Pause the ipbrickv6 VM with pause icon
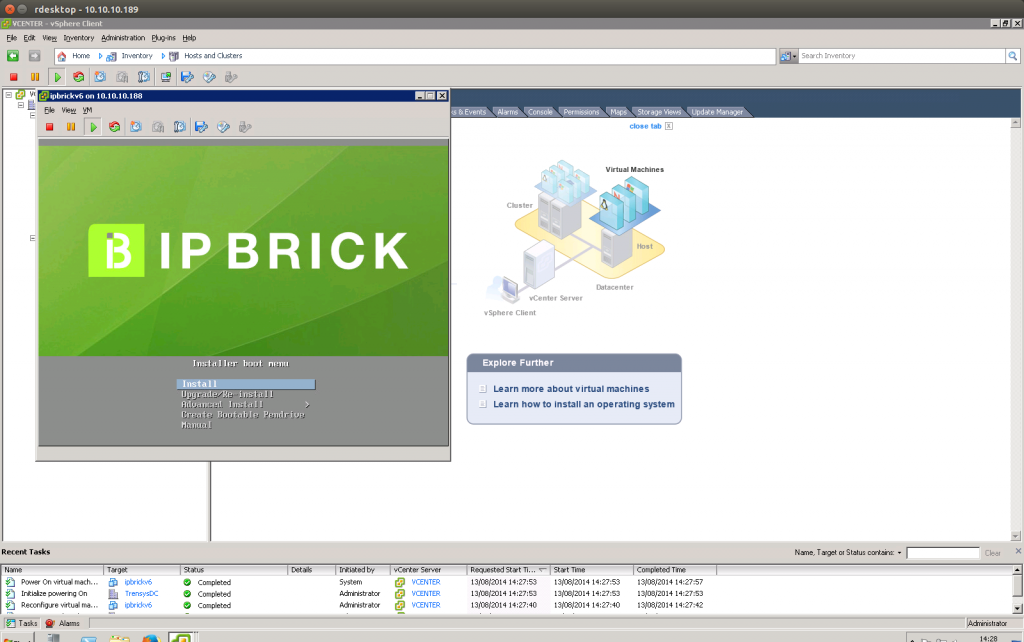This screenshot has width=1024, height=642. click(x=70, y=126)
